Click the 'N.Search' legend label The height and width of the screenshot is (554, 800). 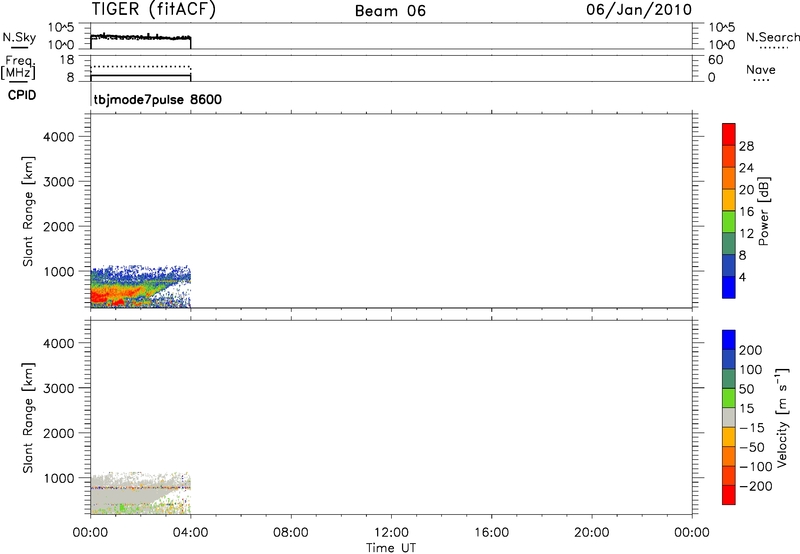click(773, 37)
